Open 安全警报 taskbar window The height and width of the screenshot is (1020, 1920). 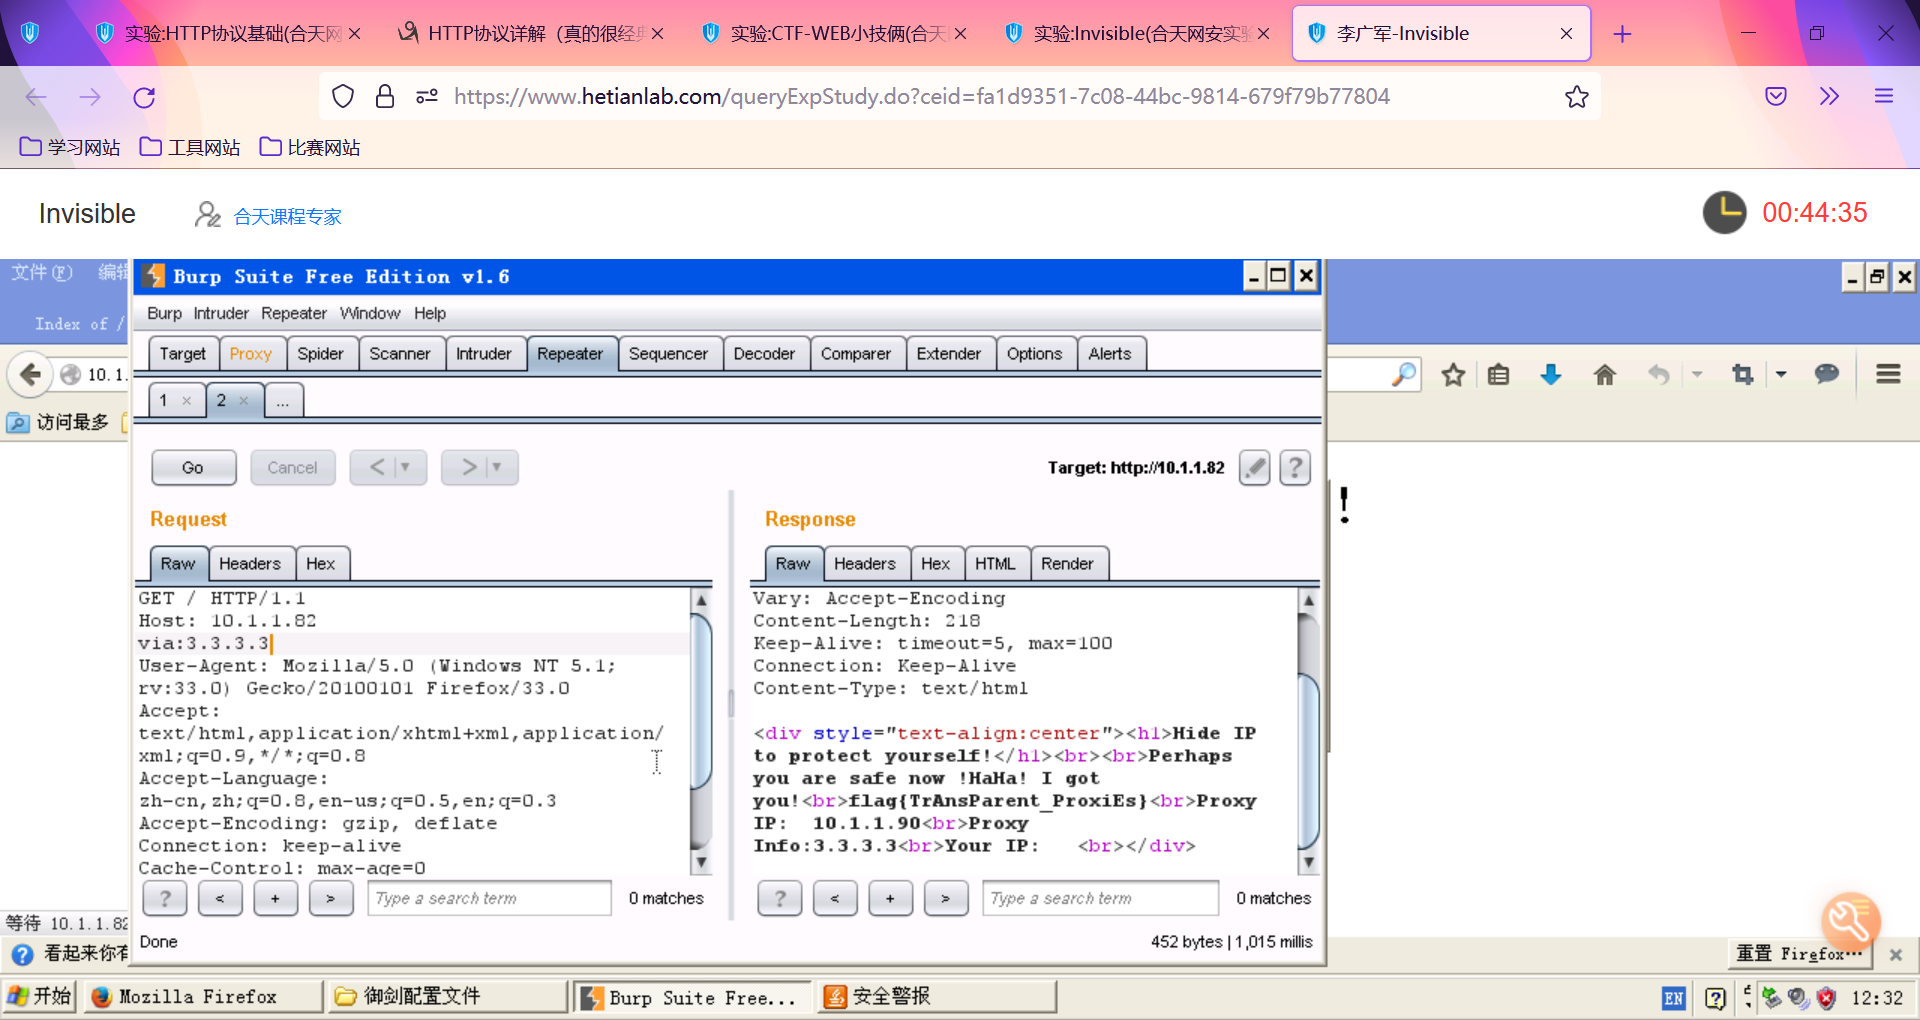[937, 997]
